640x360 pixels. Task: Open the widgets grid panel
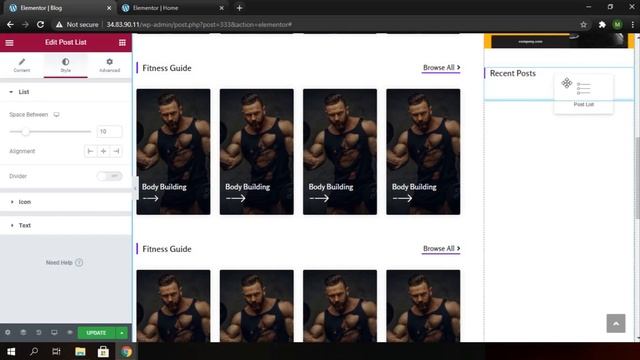(122, 42)
